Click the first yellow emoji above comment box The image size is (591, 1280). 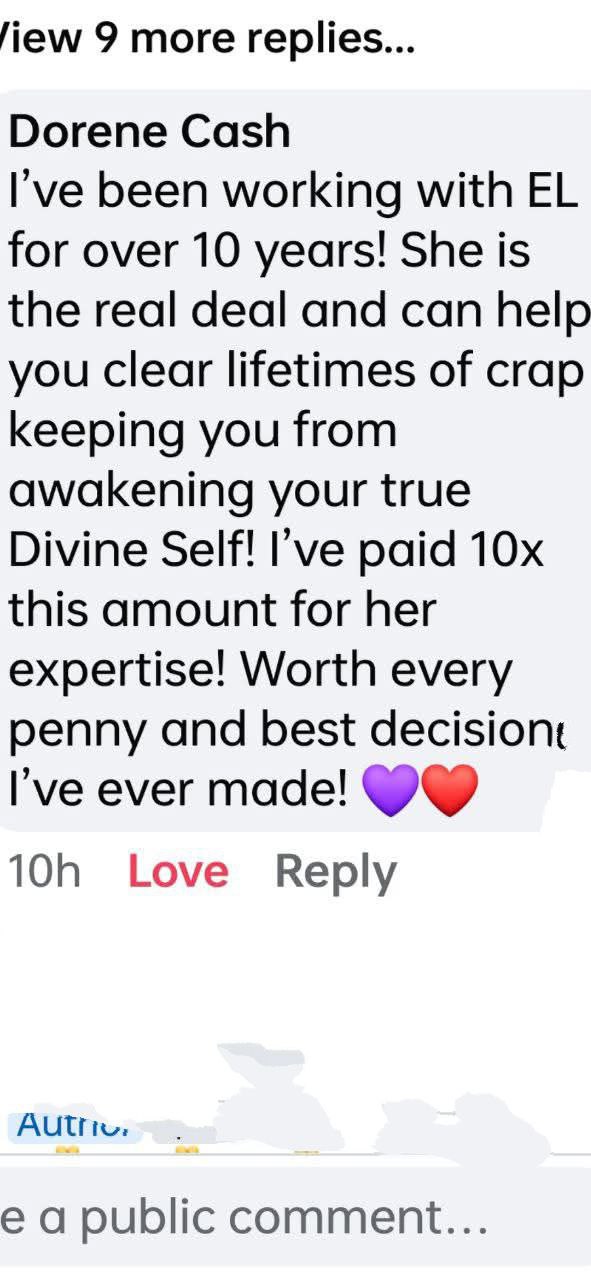(67, 1151)
